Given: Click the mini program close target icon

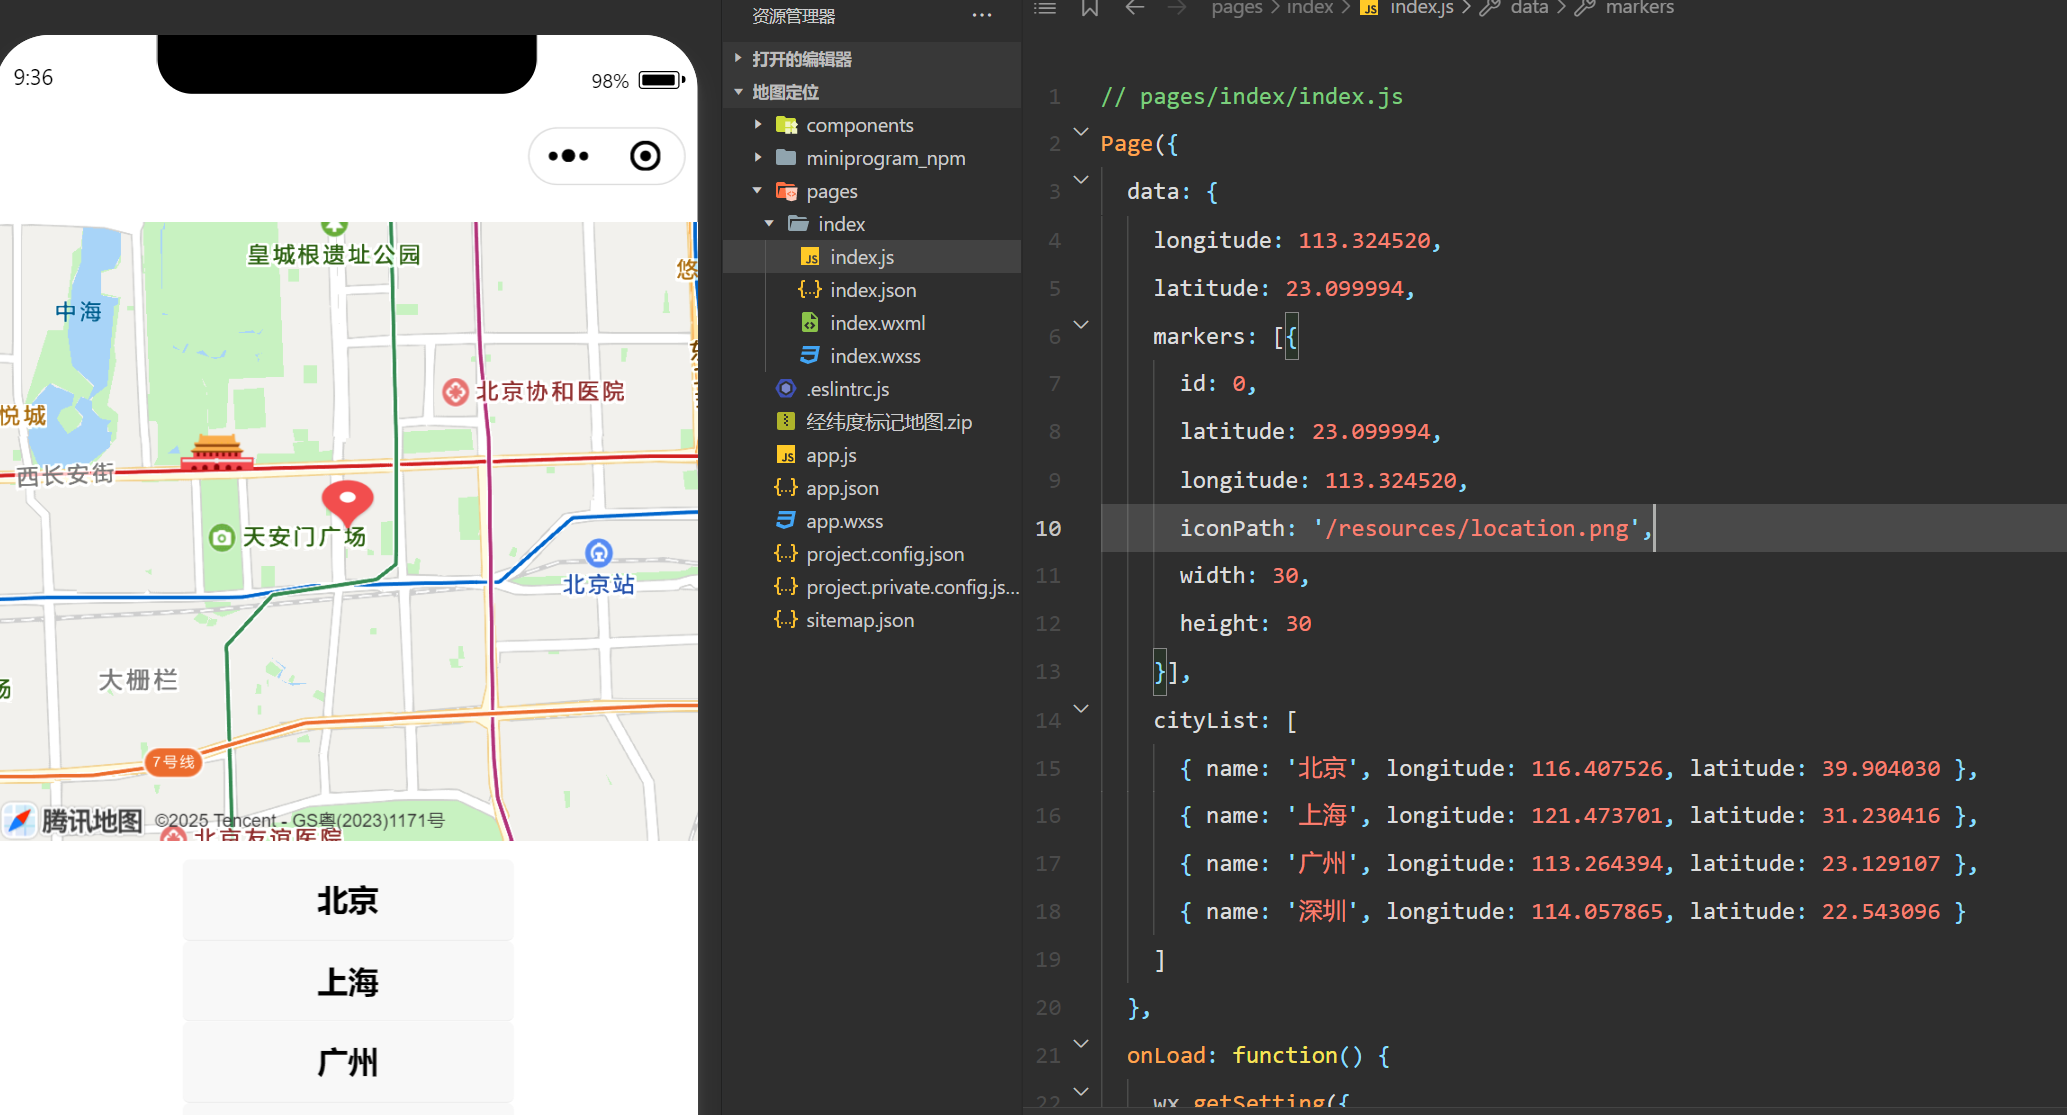Looking at the screenshot, I should [x=645, y=156].
